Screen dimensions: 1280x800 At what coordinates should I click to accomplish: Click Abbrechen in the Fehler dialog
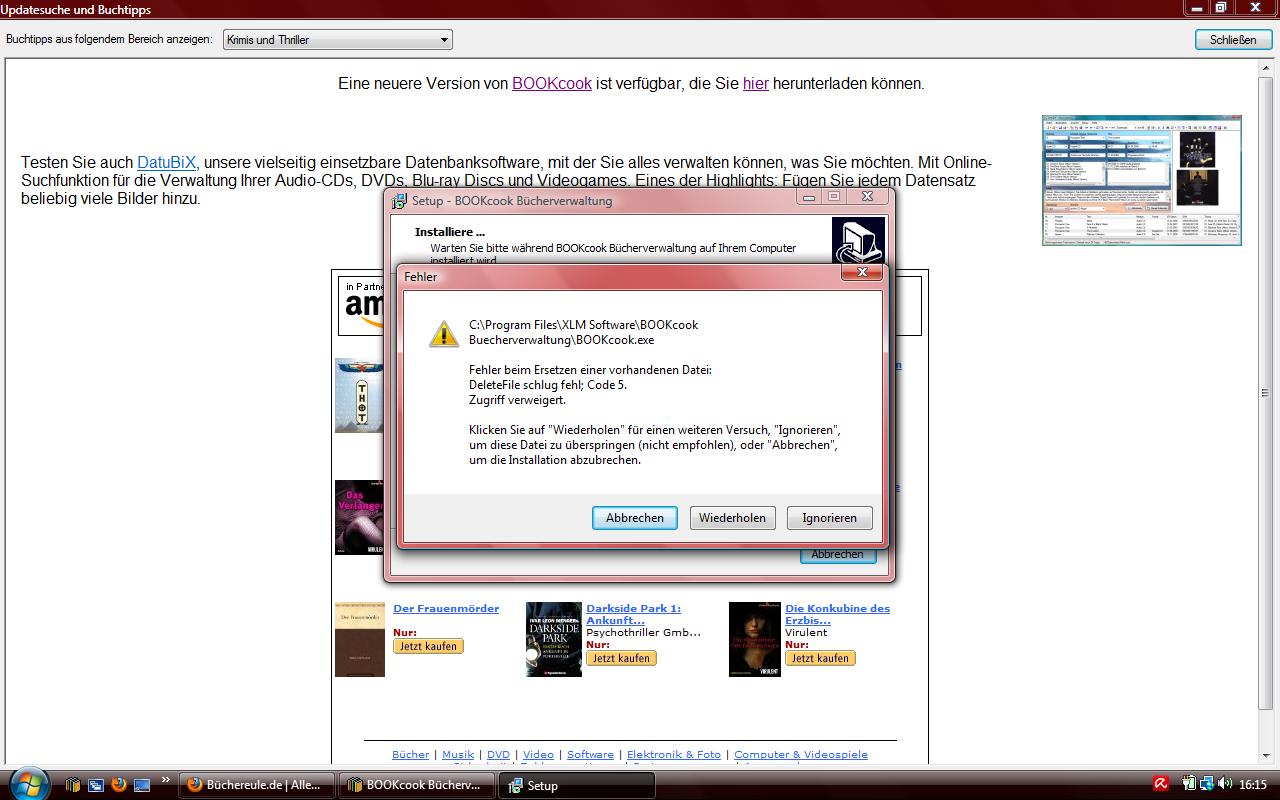pos(634,518)
